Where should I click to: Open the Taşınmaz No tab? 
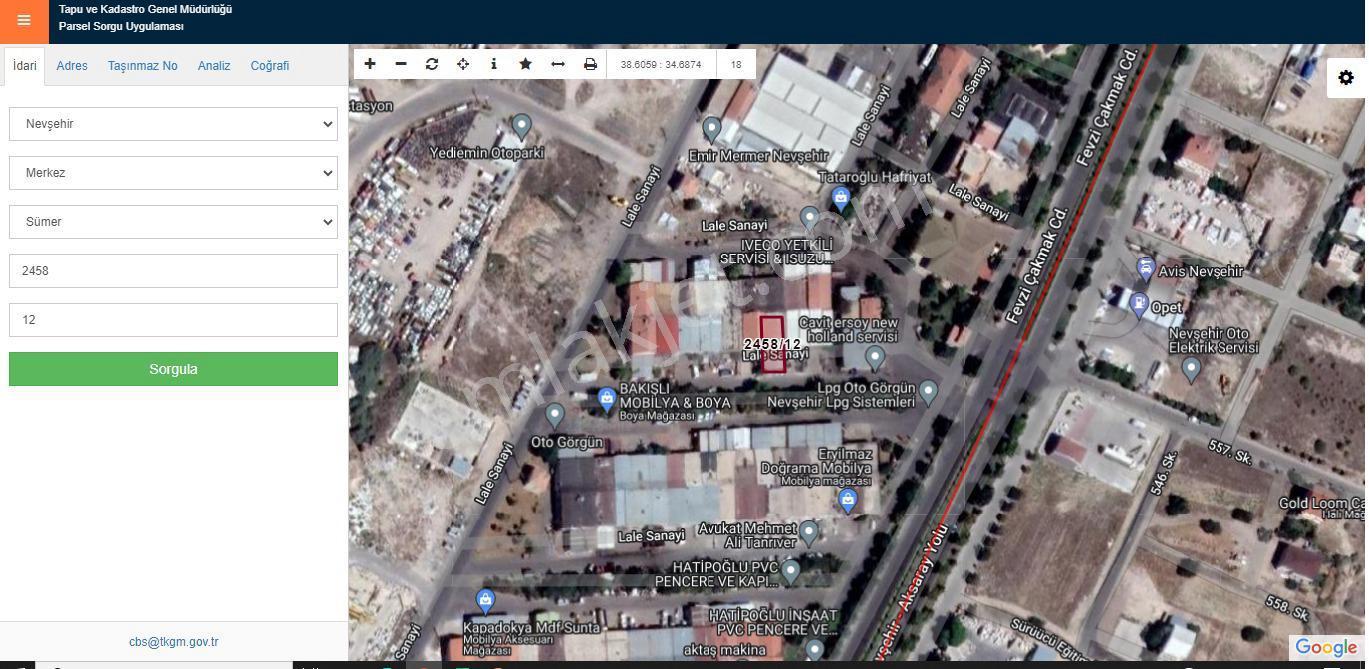[143, 66]
